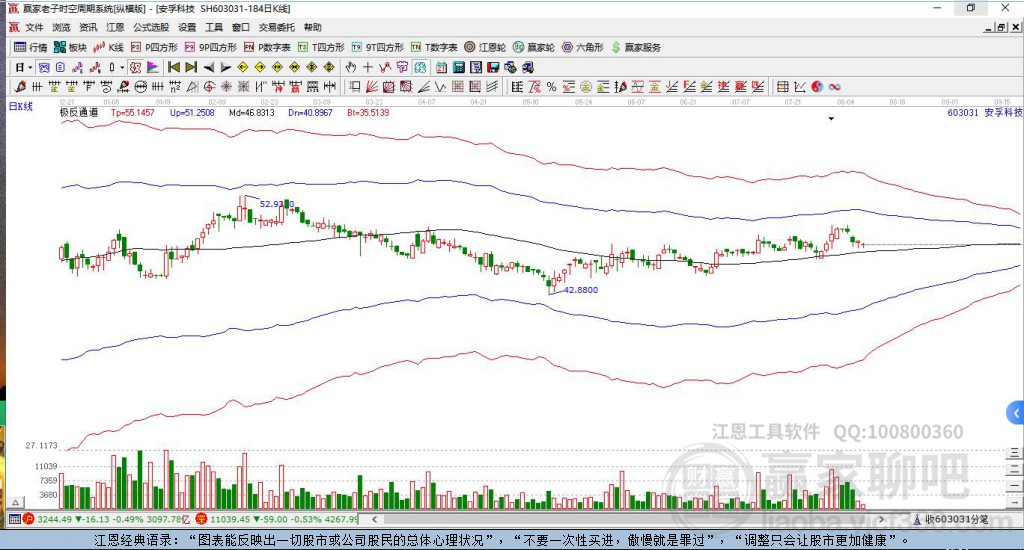This screenshot has height=550, width=1024.
Task: Click the 极反通道 indicator label
Action: click(79, 112)
